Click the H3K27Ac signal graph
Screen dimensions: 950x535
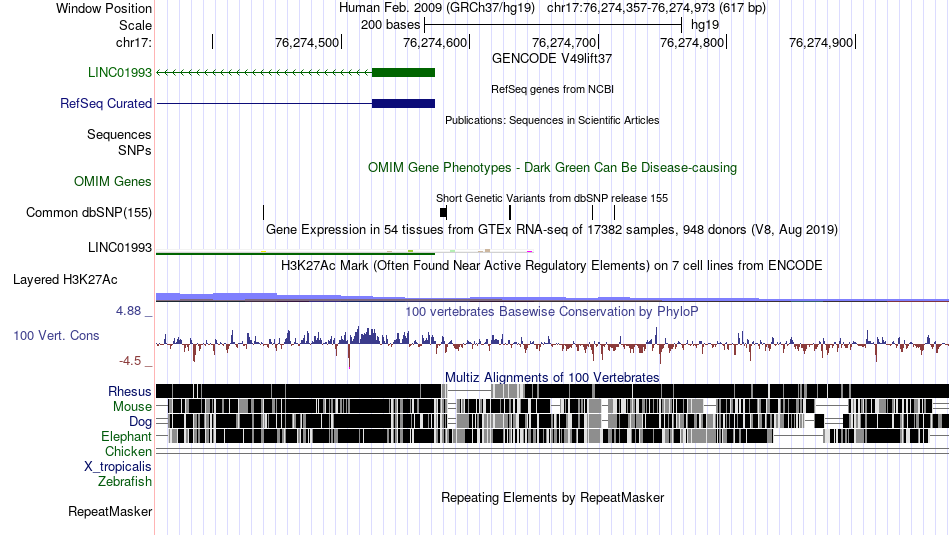click(553, 296)
